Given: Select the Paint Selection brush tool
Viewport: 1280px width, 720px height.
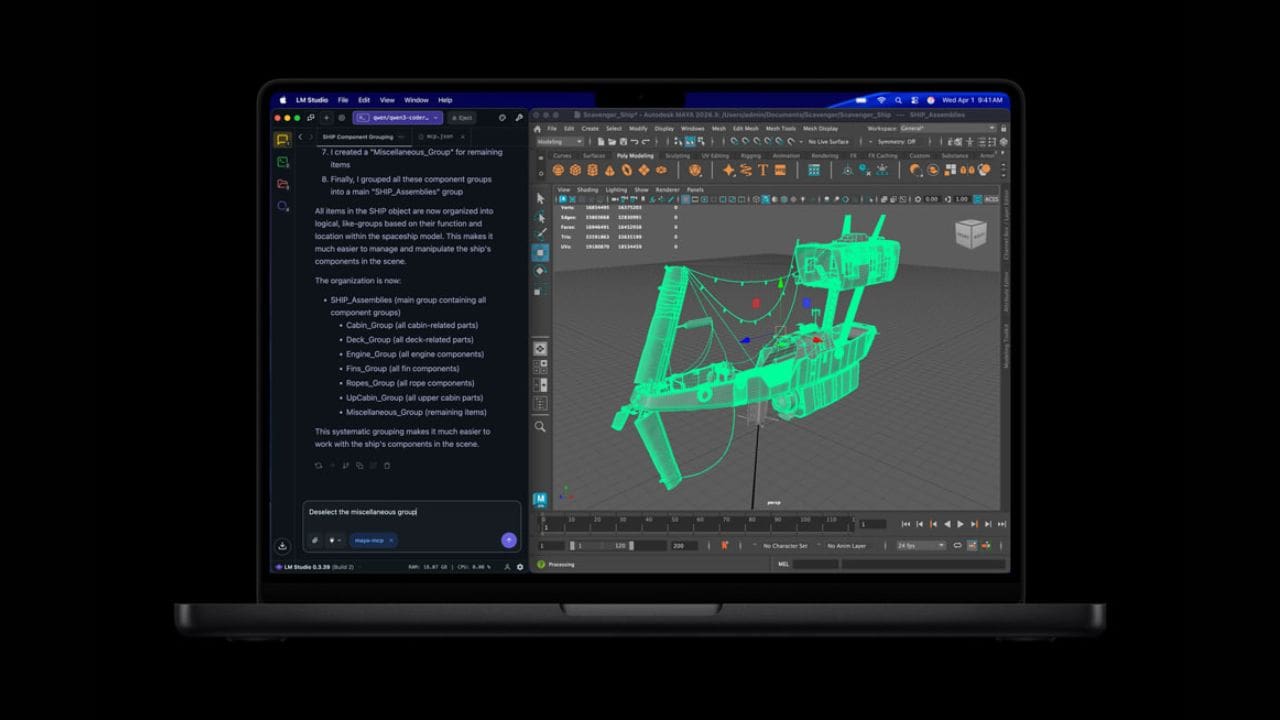Looking at the screenshot, I should [x=540, y=234].
